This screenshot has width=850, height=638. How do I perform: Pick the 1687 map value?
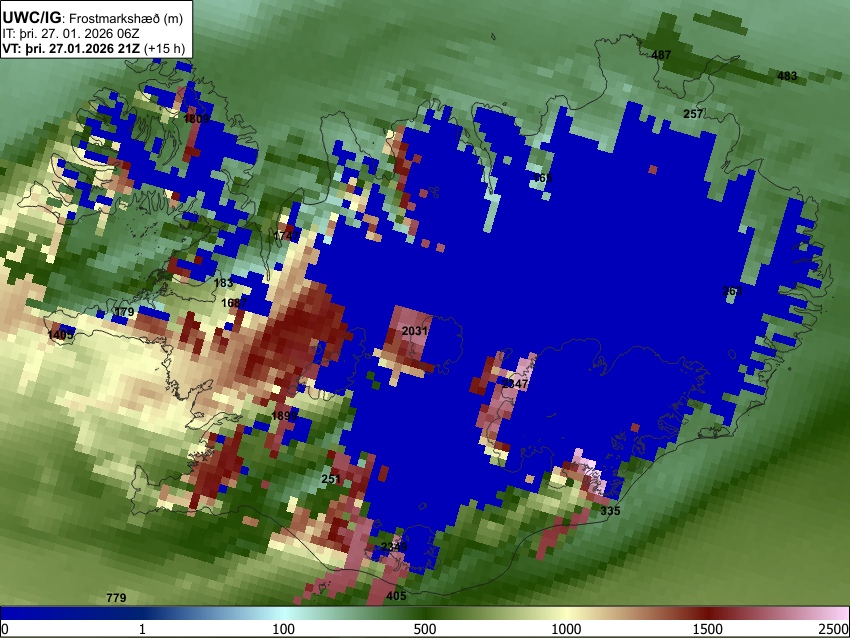click(x=234, y=302)
